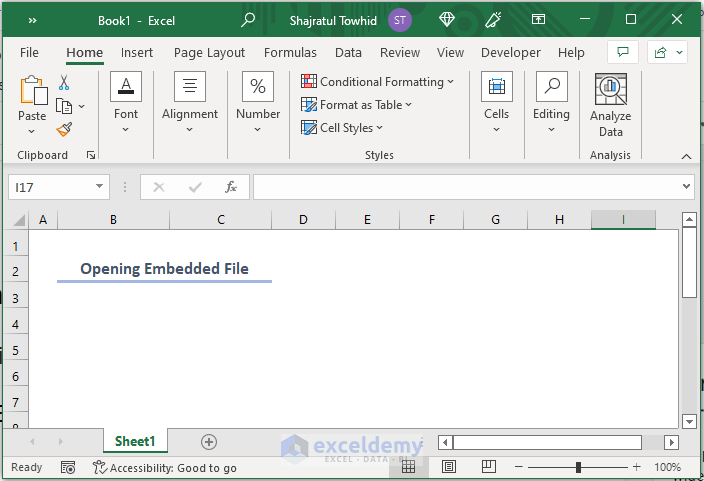Image resolution: width=704 pixels, height=481 pixels.
Task: Click the zoom slider handle
Action: tap(578, 468)
